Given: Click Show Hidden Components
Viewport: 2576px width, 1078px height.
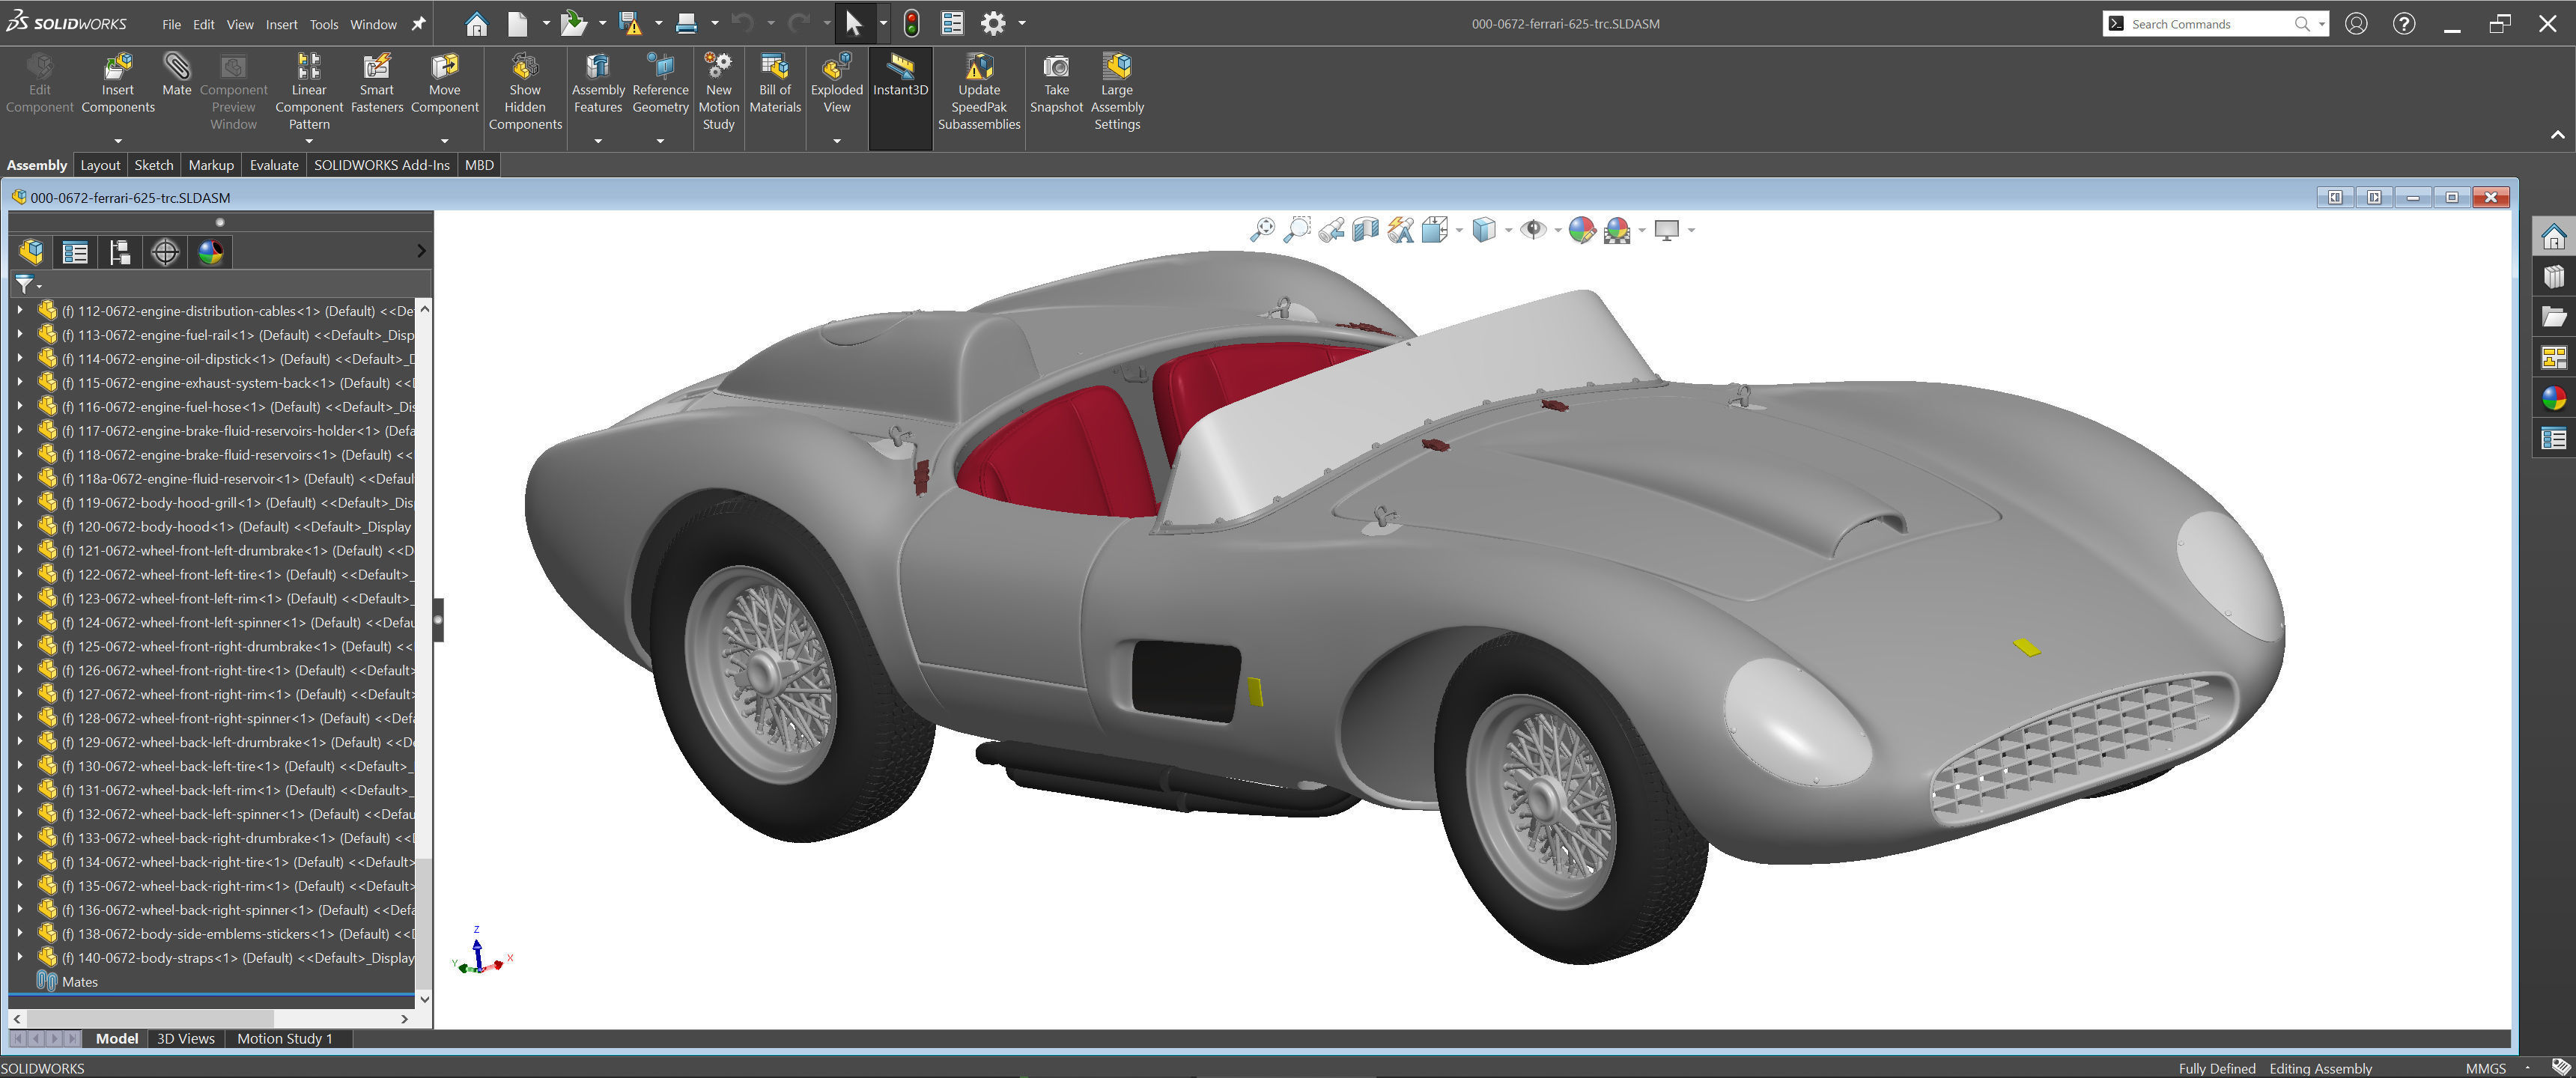Looking at the screenshot, I should (x=525, y=92).
